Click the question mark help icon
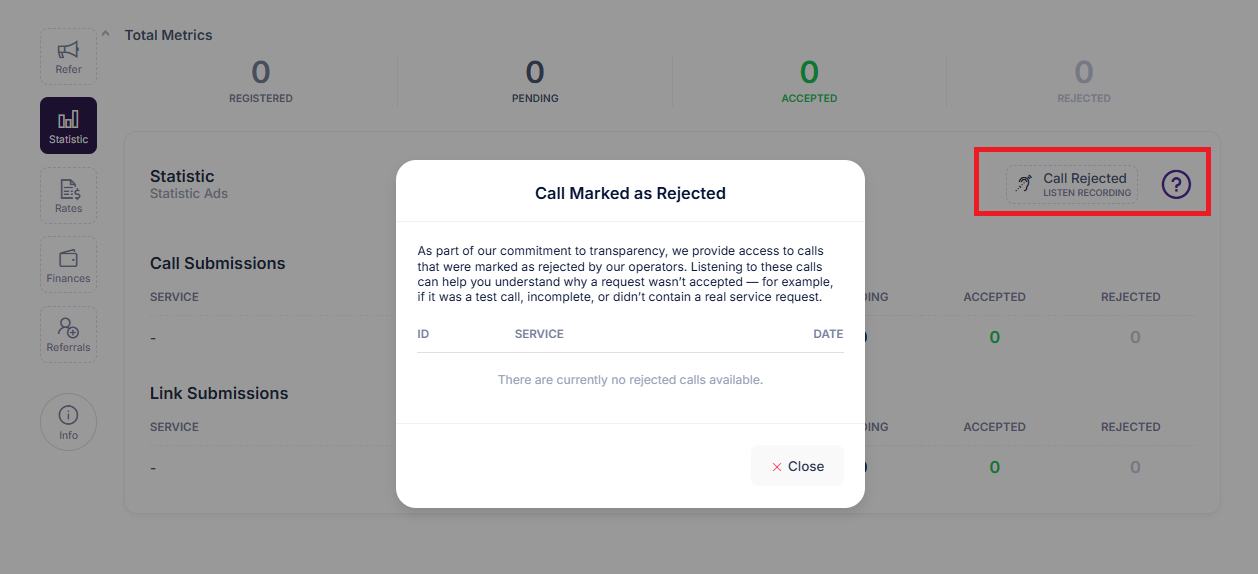The image size is (1258, 574). pos(1176,184)
